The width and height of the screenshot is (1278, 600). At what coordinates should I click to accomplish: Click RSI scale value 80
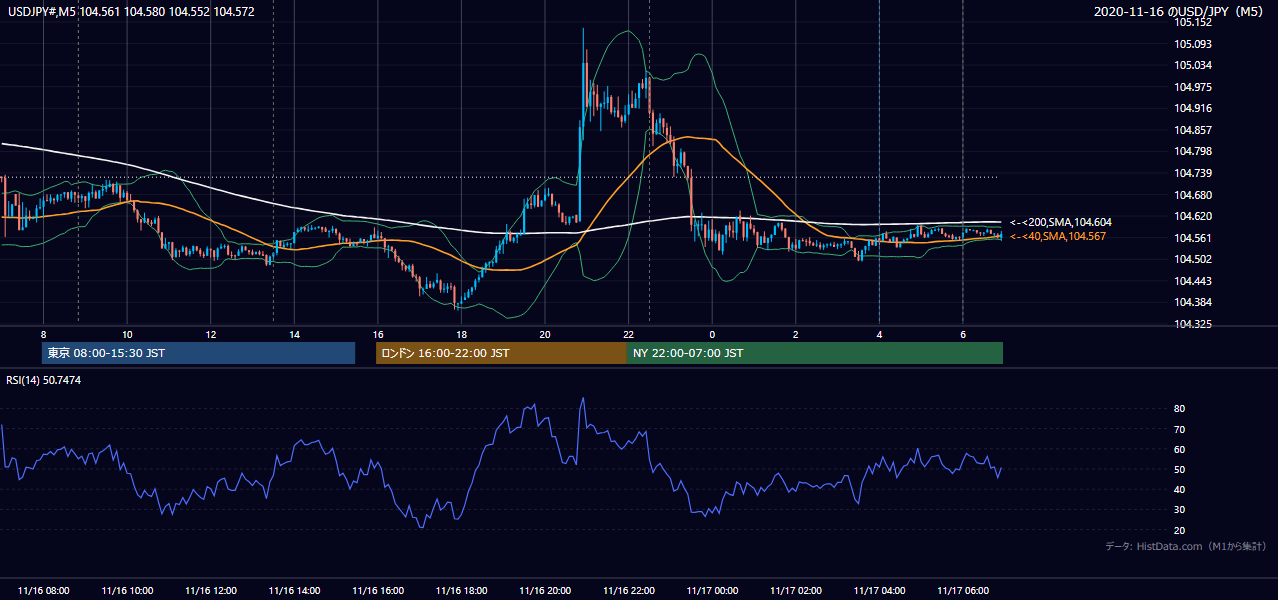(1180, 409)
